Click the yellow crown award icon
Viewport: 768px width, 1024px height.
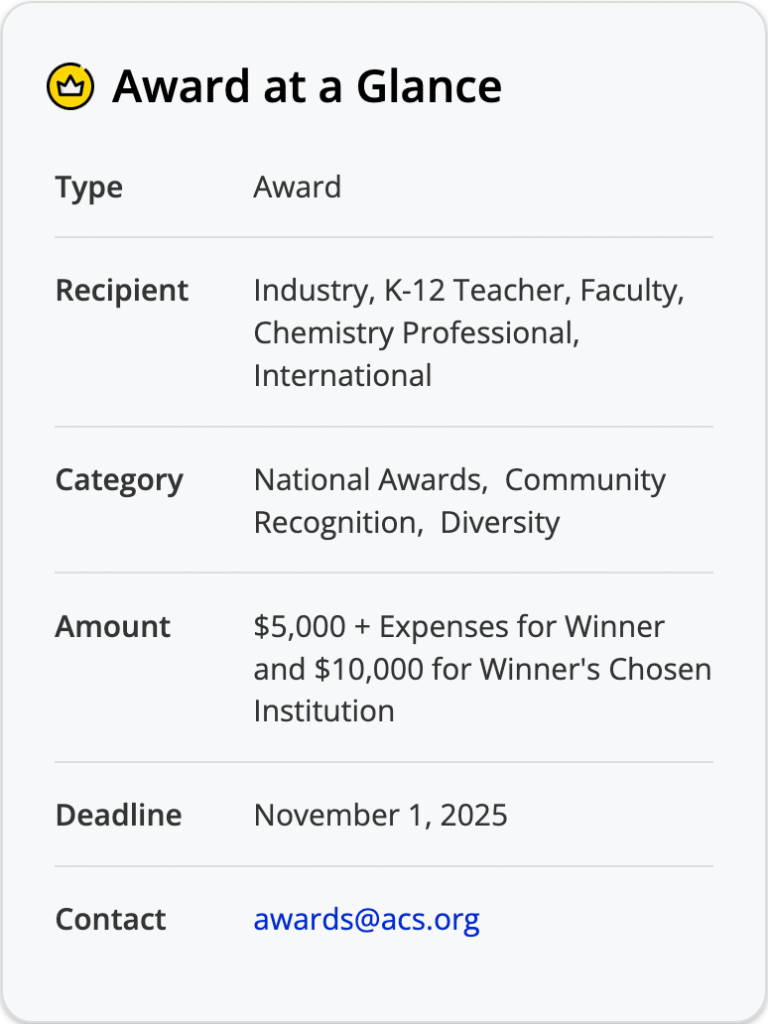pyautogui.click(x=70, y=87)
